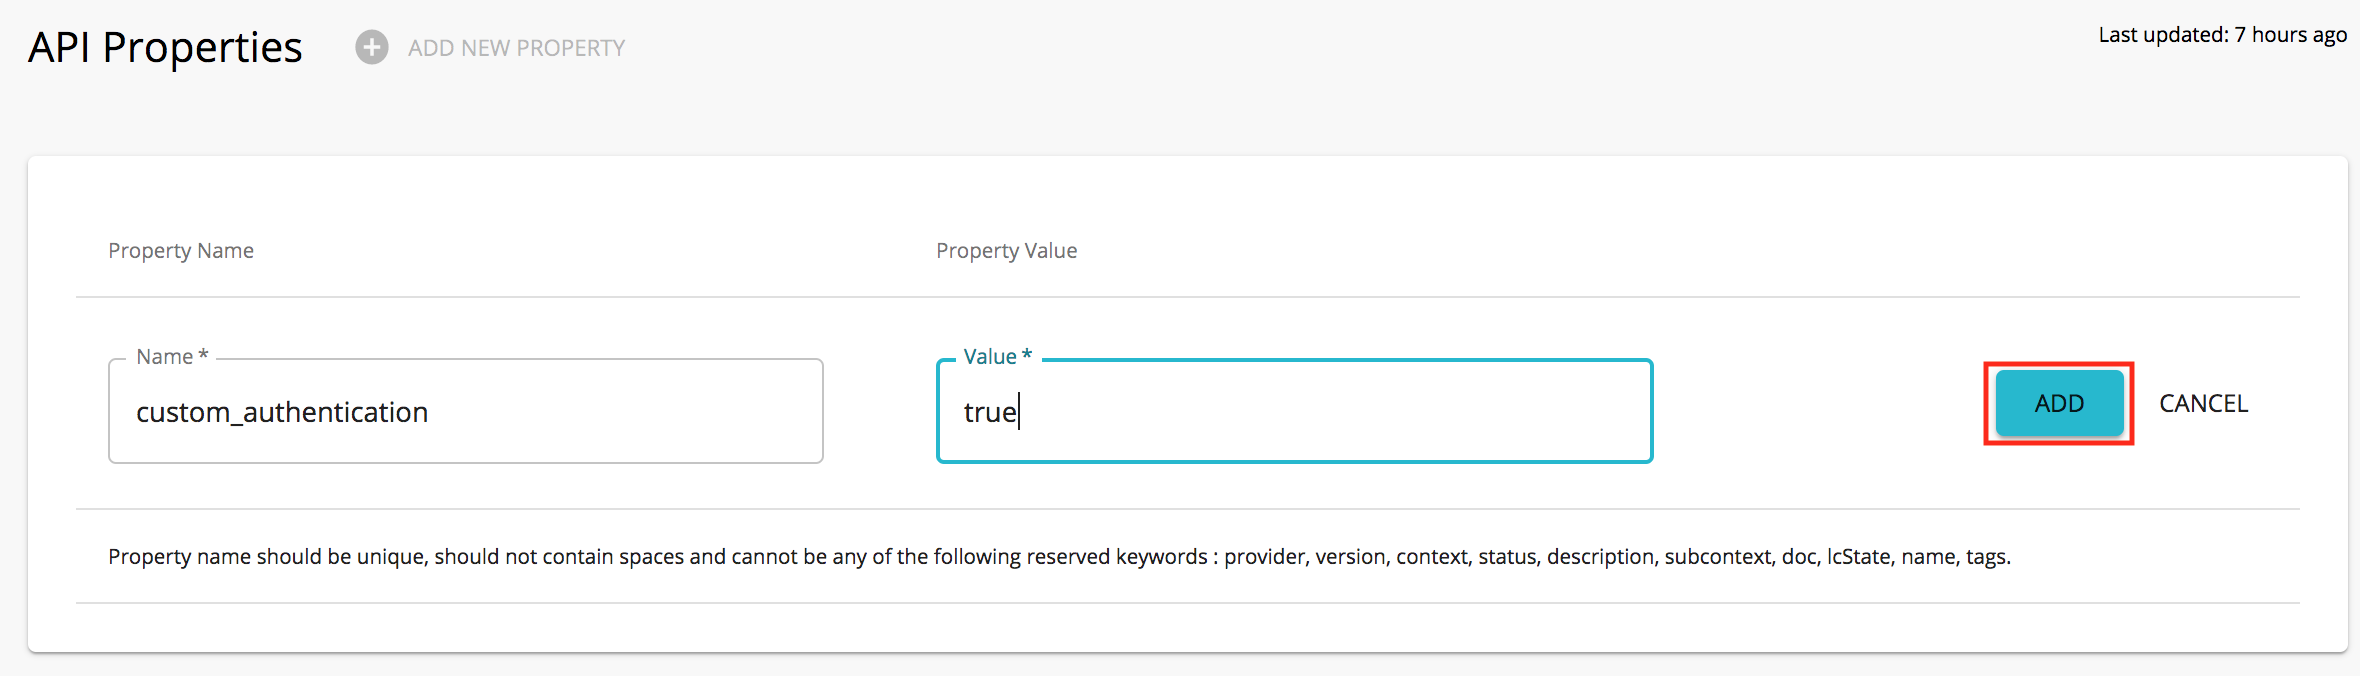The width and height of the screenshot is (2360, 676).
Task: Click the custom_authentication text field
Action: (x=464, y=410)
